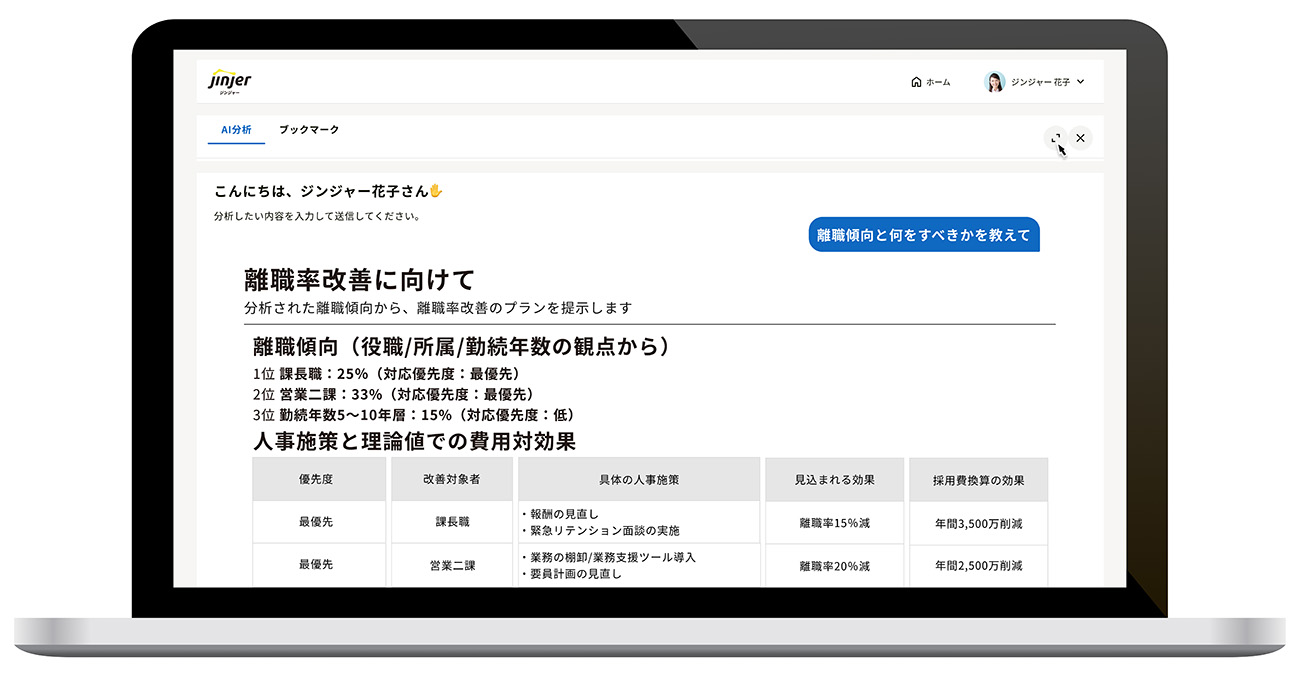Click the 優先度 column header
Image resolution: width=1300 pixels, height=681 pixels.
tap(316, 480)
